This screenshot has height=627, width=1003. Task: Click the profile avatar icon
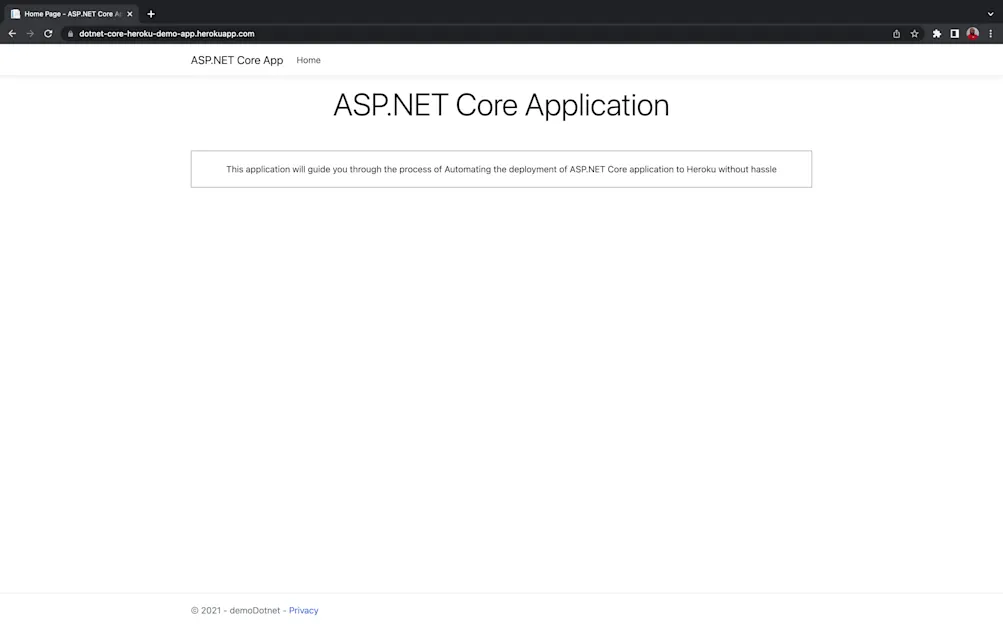(972, 33)
